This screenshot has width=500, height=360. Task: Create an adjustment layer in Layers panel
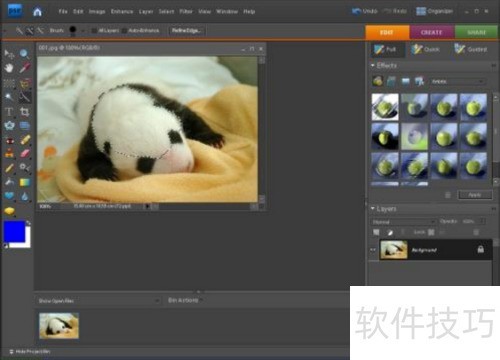[x=390, y=232]
